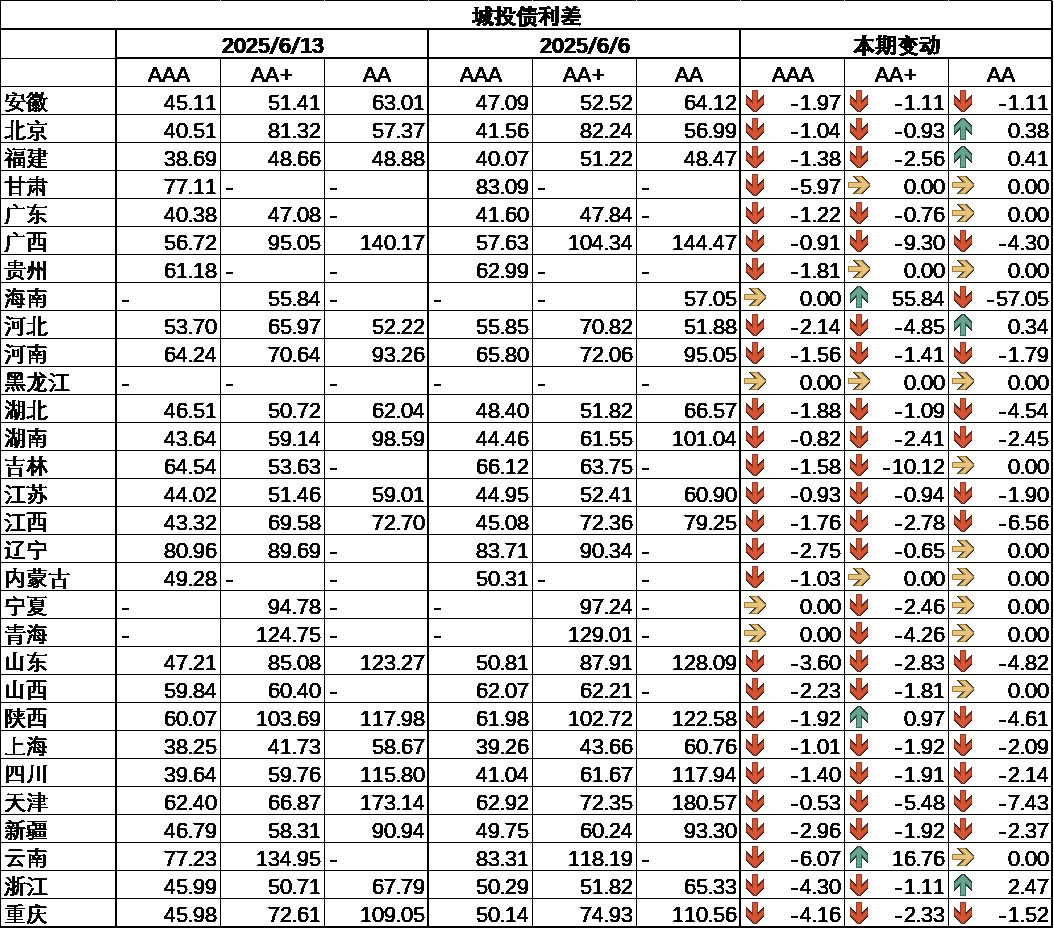
Task: Click the red down arrow beside -6.07 for 云南
Action: point(755,858)
